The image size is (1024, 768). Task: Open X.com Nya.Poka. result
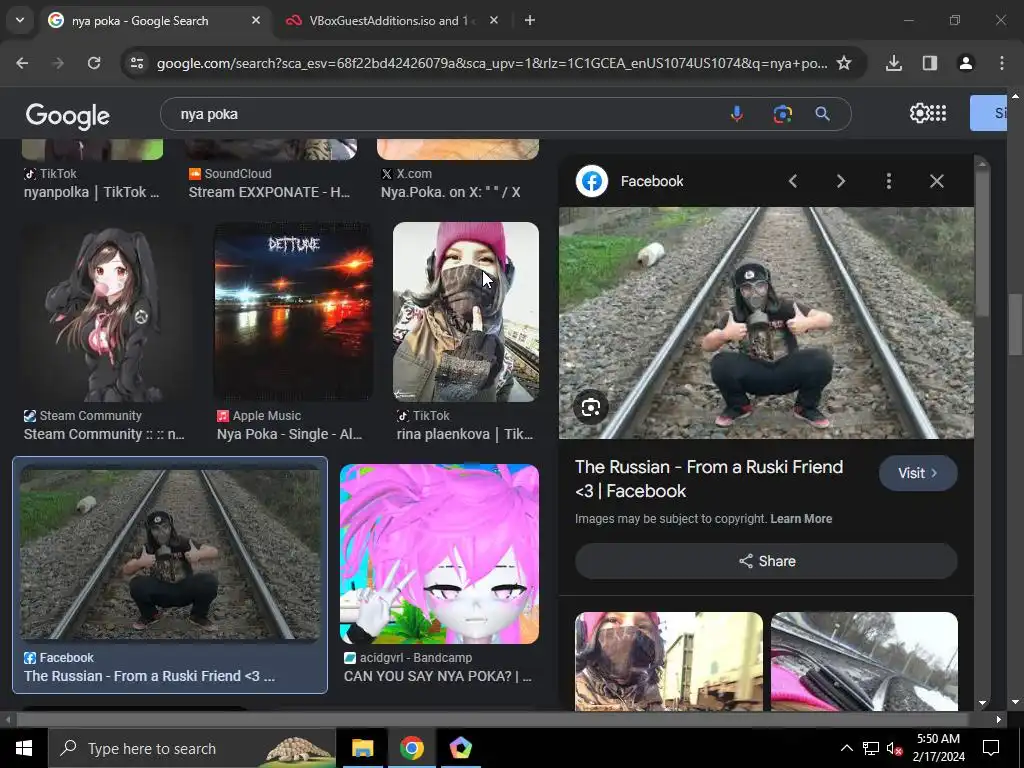[x=451, y=192]
